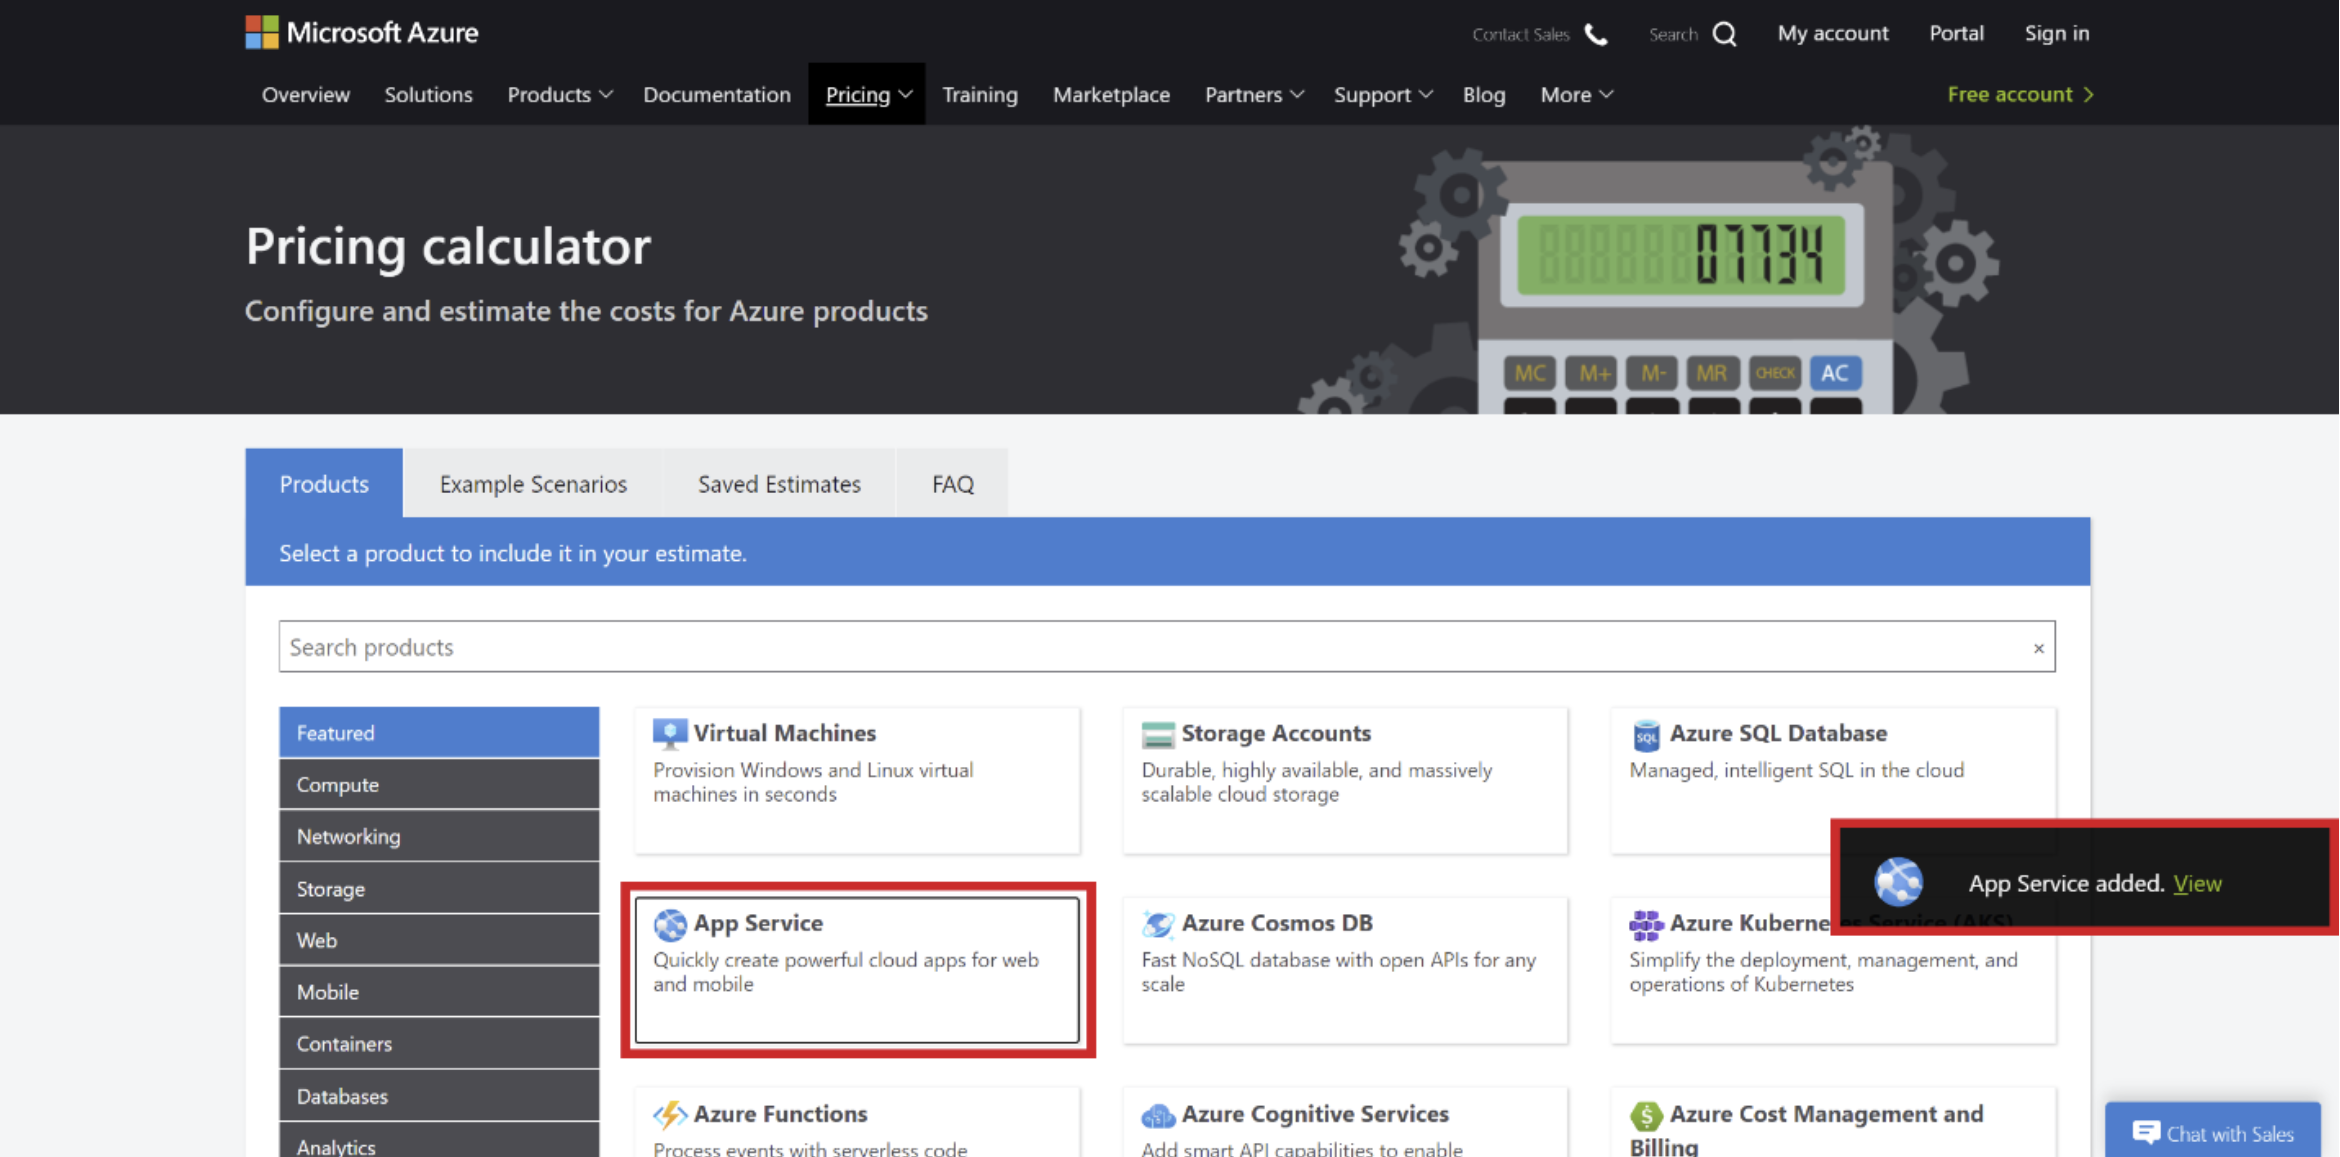Image resolution: width=2340 pixels, height=1157 pixels.
Task: Open the Free account link
Action: (x=2019, y=94)
